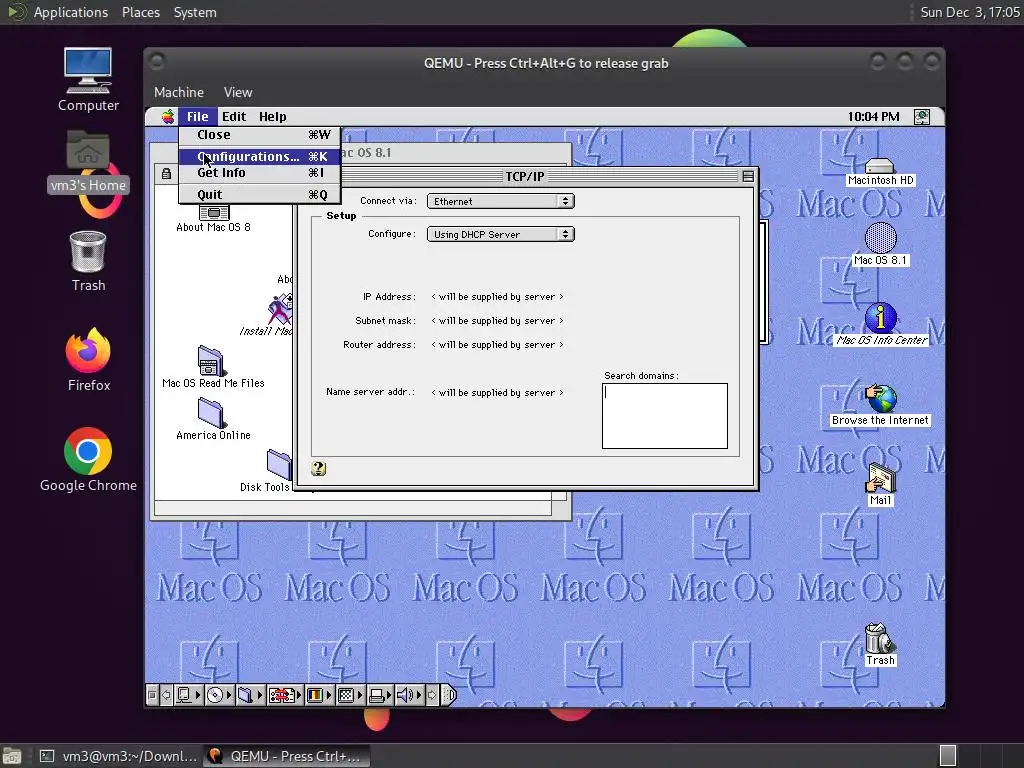
Task: Open the QEMU Machine menu
Action: click(179, 92)
